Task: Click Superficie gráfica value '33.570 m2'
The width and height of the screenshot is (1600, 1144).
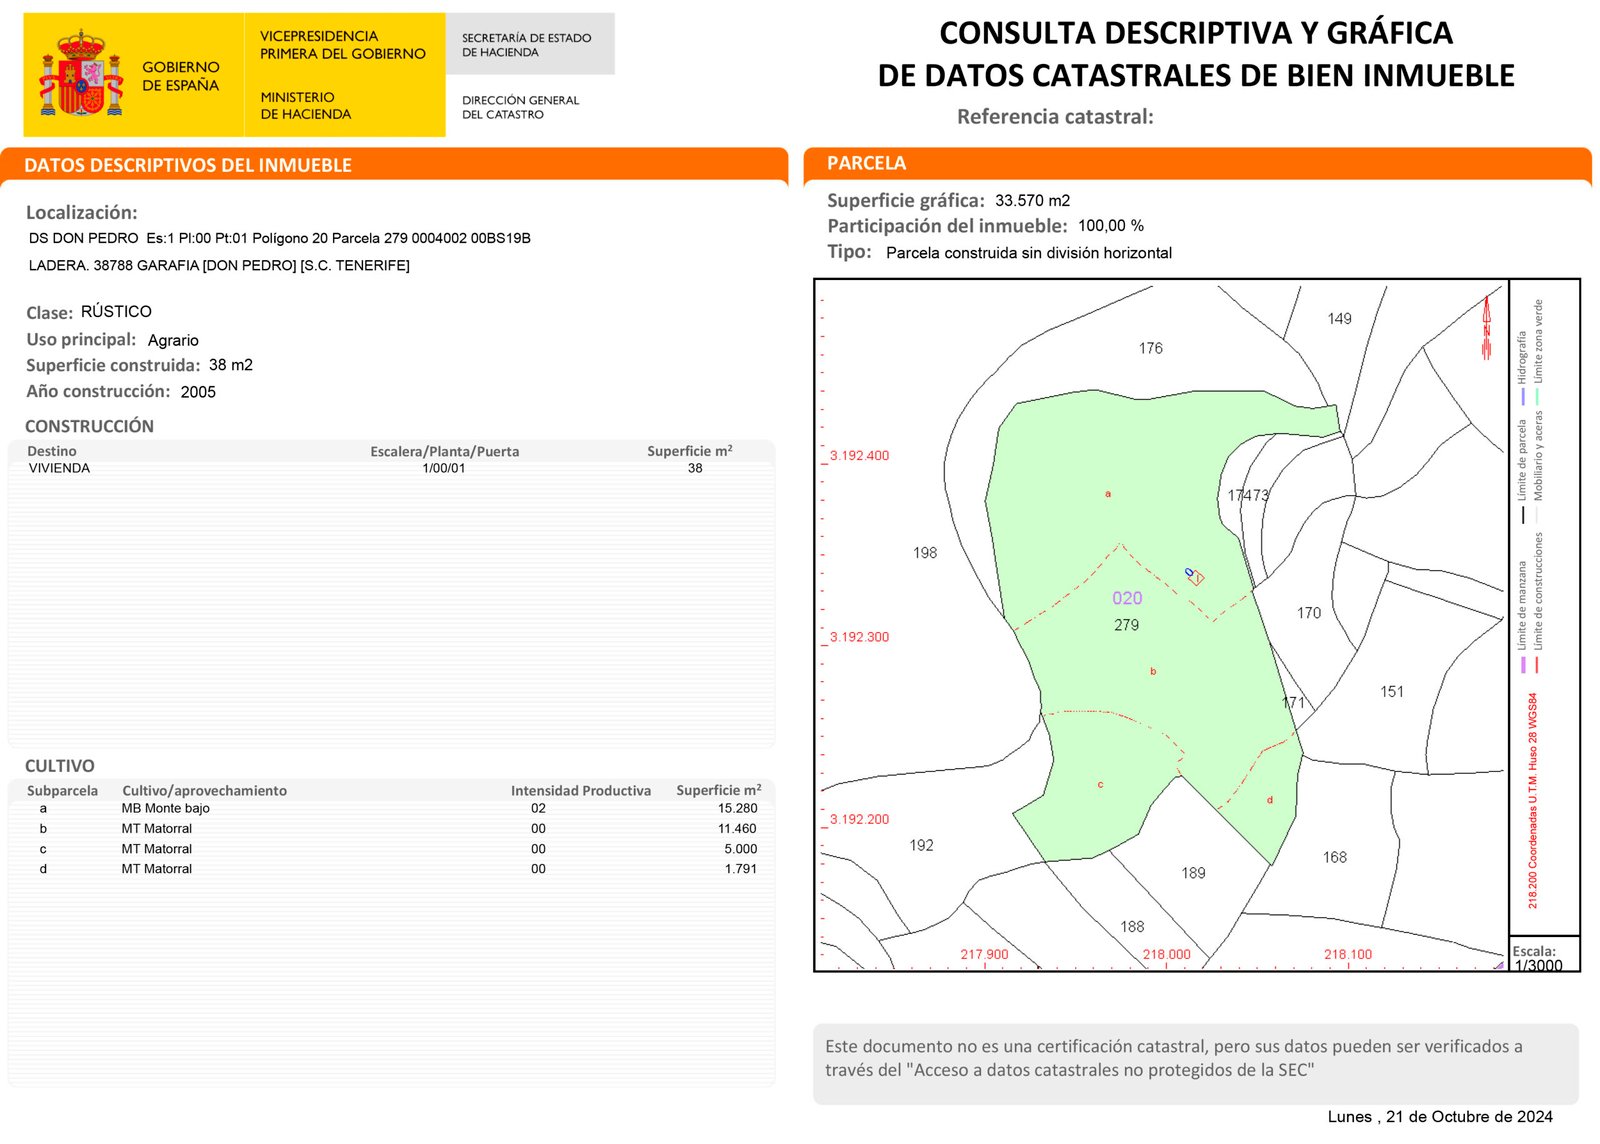Action: (x=1032, y=200)
